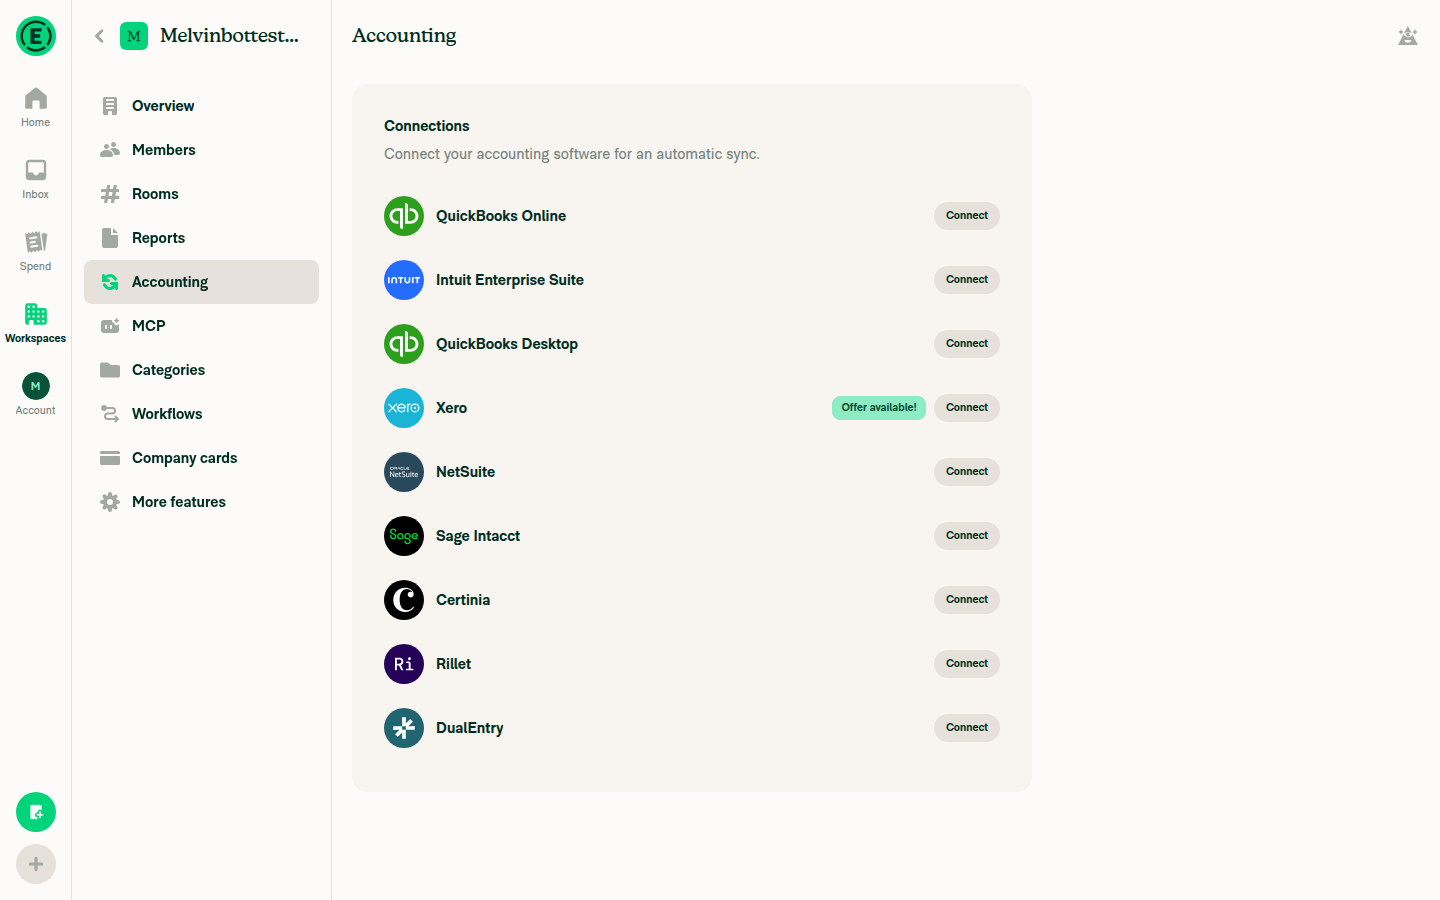Click the Certinia label
The height and width of the screenshot is (900, 1440).
tap(463, 600)
